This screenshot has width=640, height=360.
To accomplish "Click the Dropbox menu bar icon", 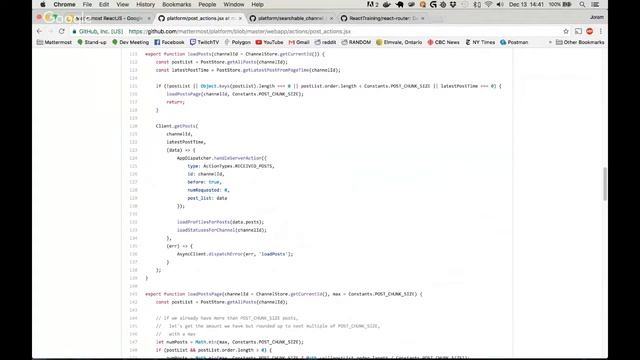I will coord(453,4).
